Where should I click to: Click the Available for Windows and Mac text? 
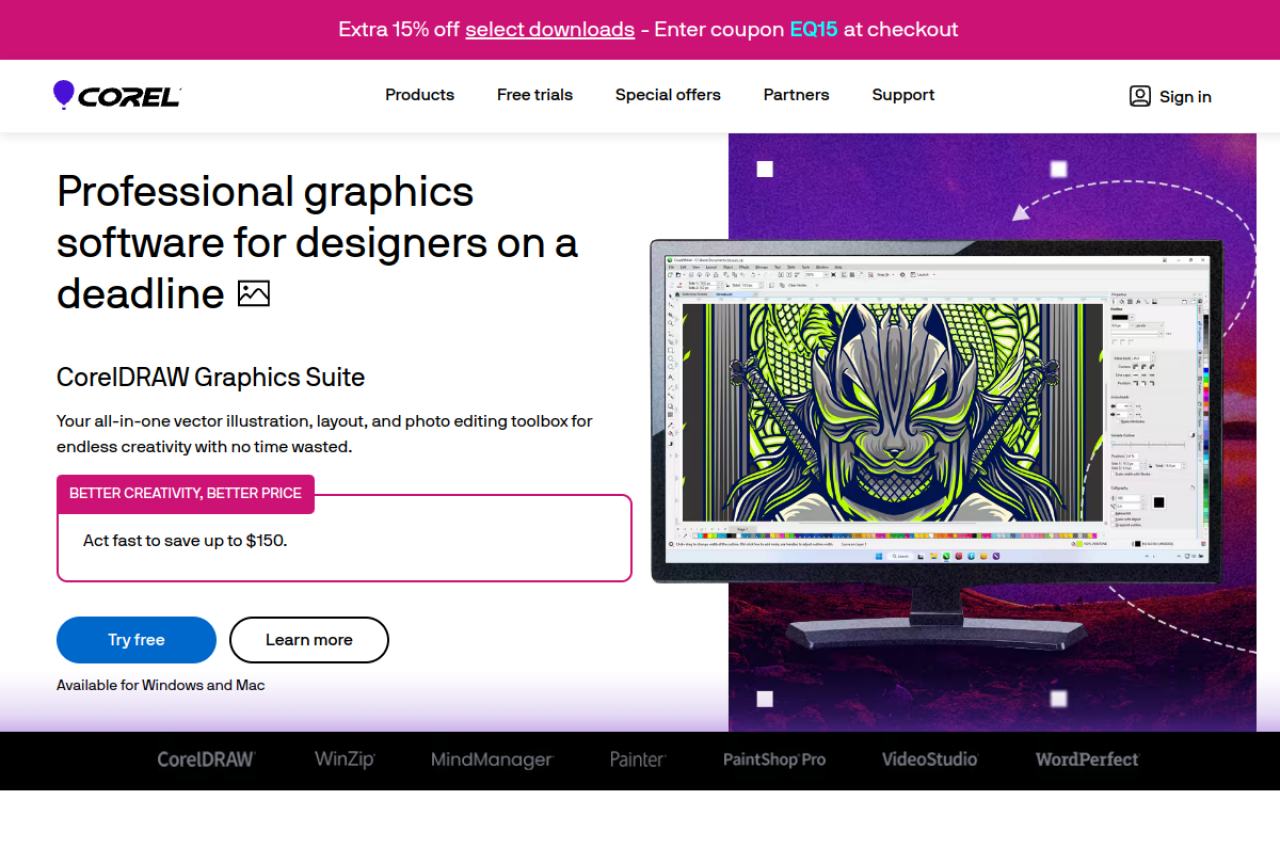pyautogui.click(x=161, y=685)
